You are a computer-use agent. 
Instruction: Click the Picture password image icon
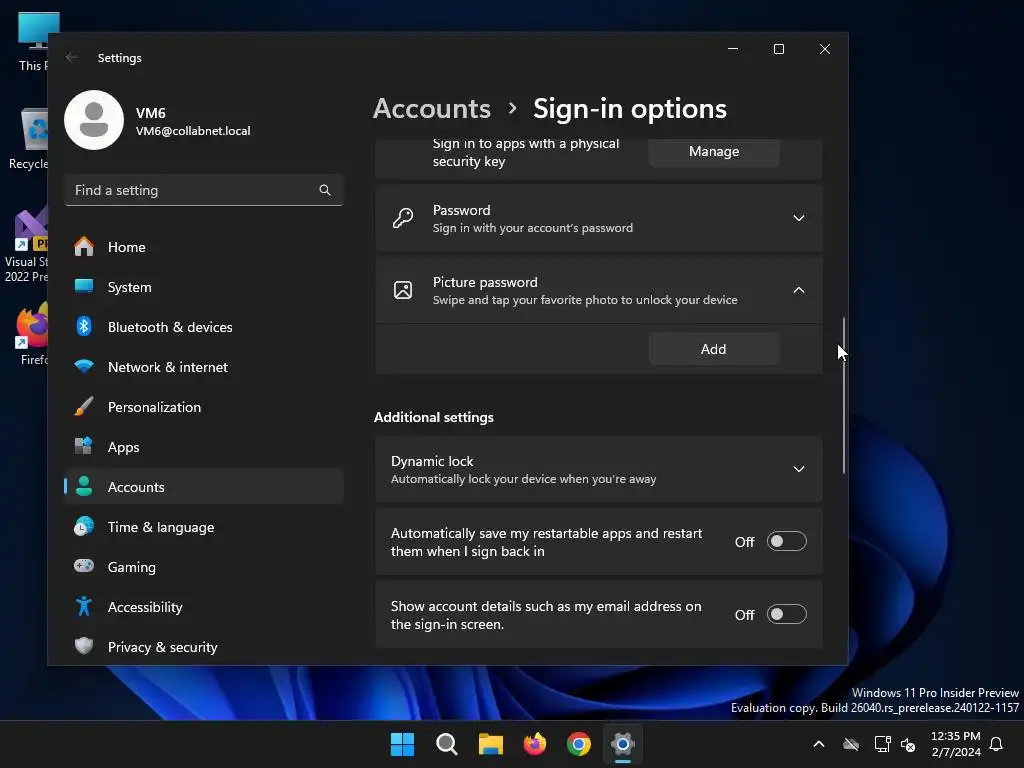point(403,290)
